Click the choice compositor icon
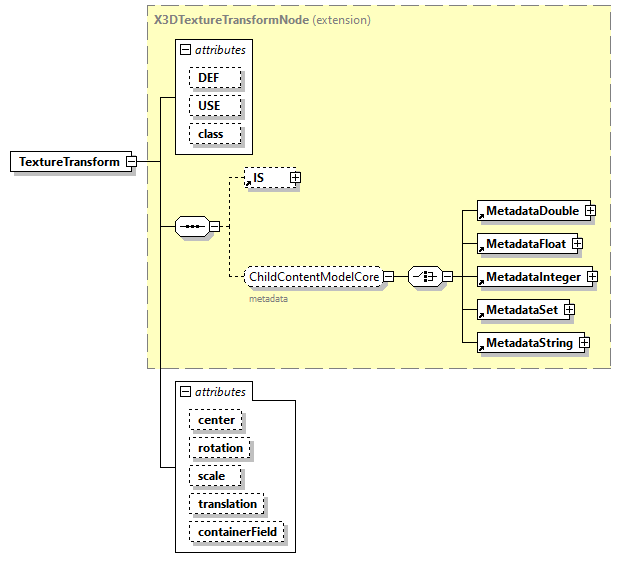The image size is (622, 572). (x=425, y=277)
